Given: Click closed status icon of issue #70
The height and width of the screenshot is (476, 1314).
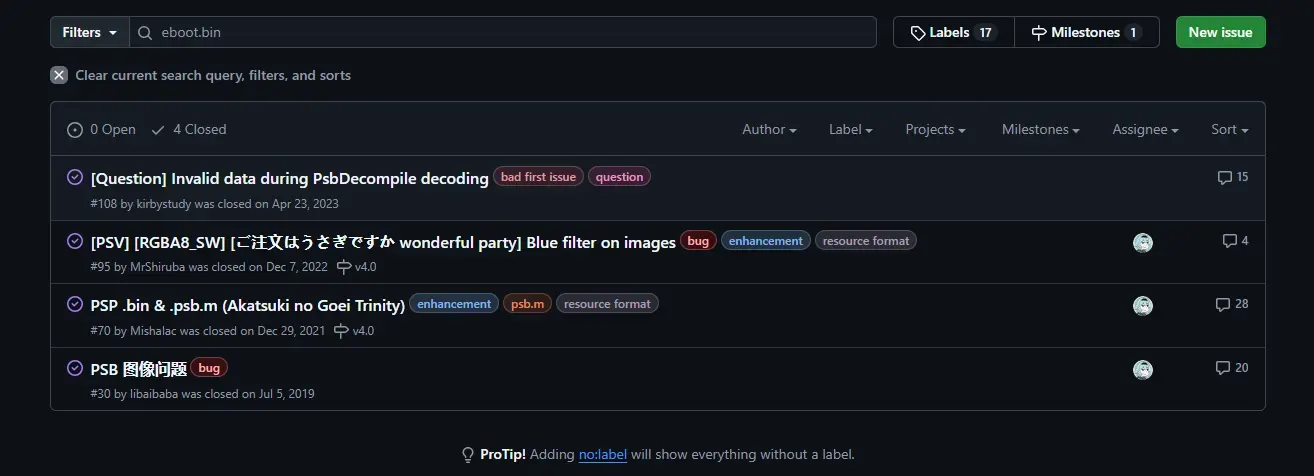Looking at the screenshot, I should pos(74,304).
